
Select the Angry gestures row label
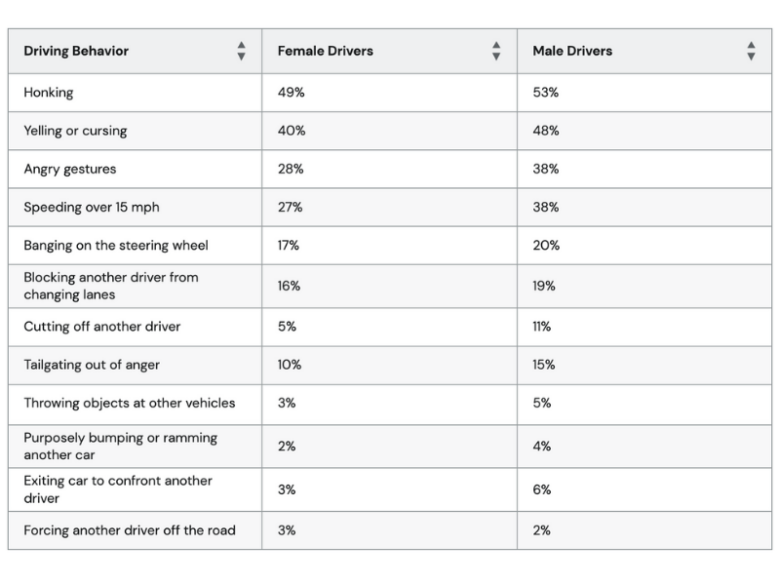click(x=70, y=169)
